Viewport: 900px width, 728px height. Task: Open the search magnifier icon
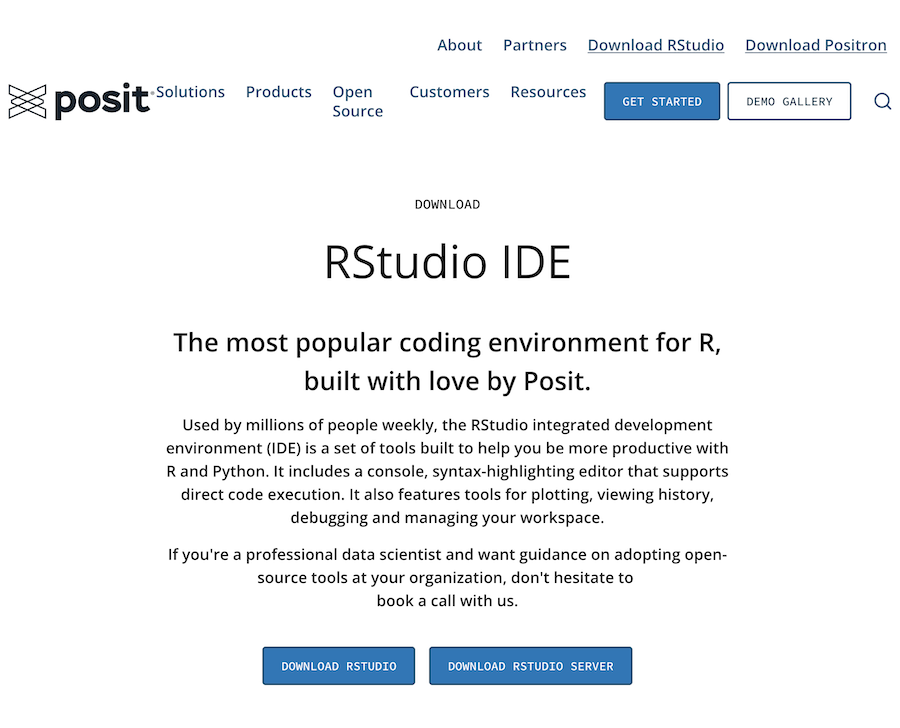tap(882, 101)
